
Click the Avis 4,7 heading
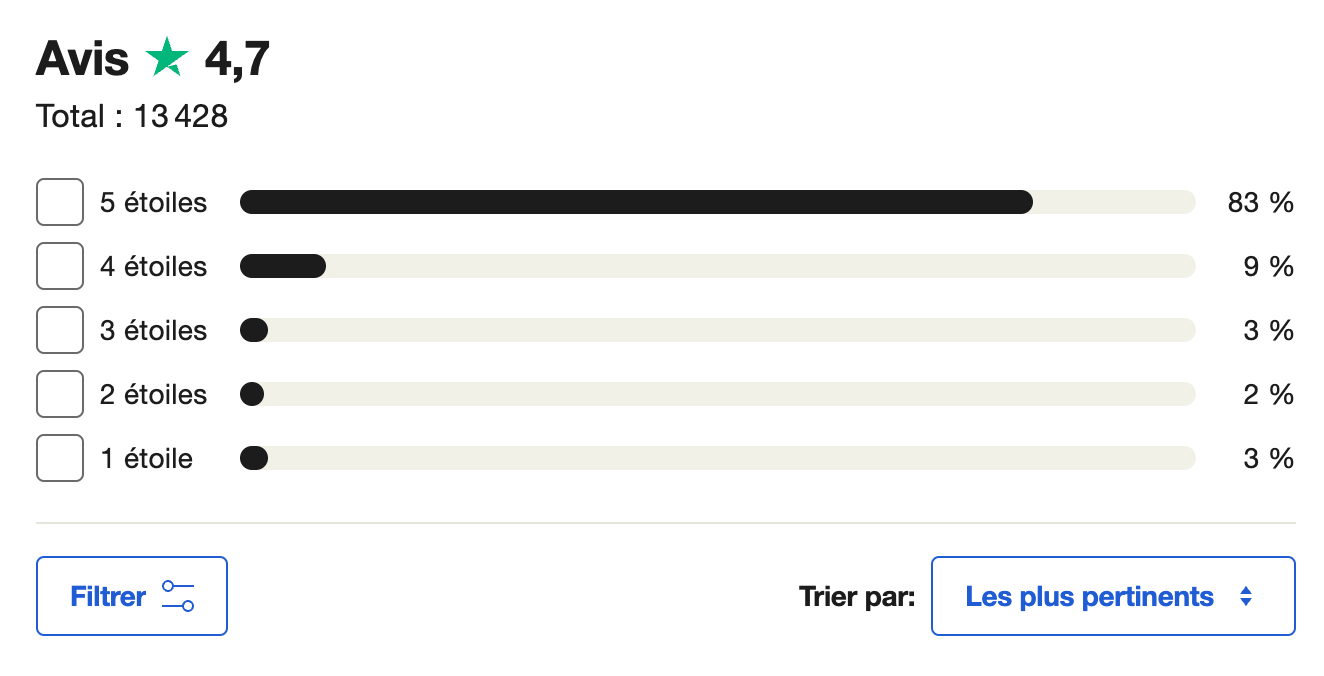[x=153, y=59]
